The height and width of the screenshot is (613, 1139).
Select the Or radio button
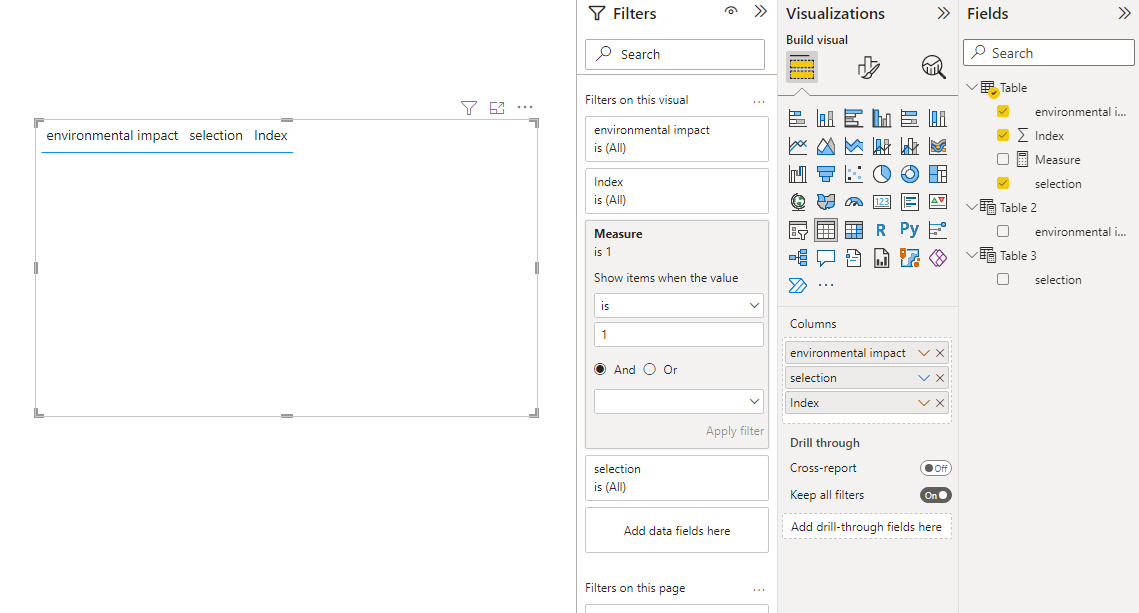[649, 369]
